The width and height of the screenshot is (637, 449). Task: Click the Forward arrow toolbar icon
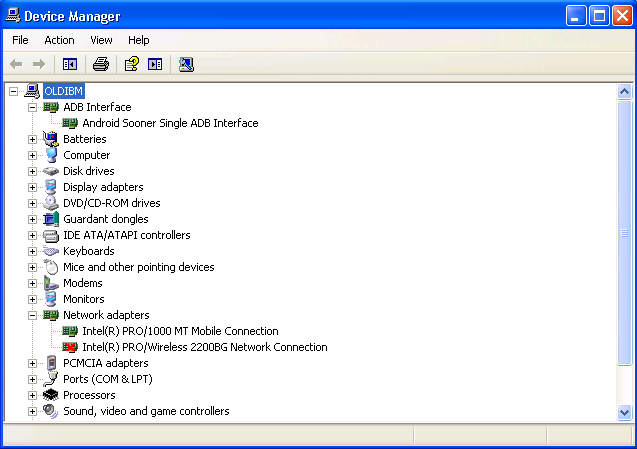(x=39, y=64)
